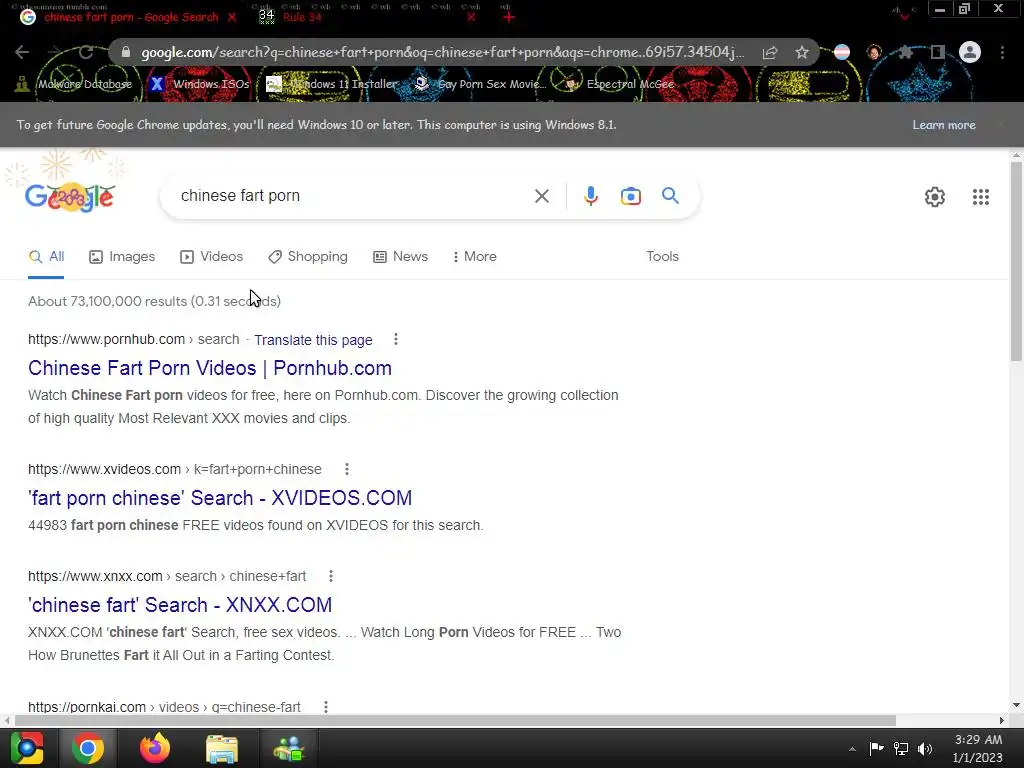
Task: Open File Explorer from the taskbar
Action: pos(222,749)
